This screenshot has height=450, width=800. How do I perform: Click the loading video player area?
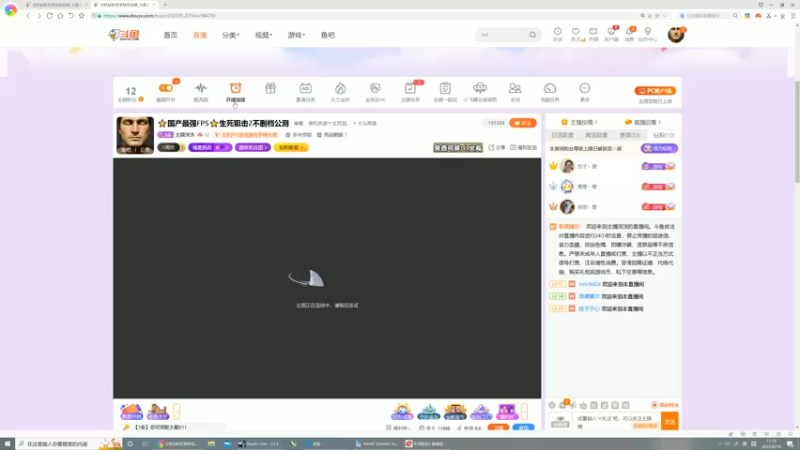[327, 278]
